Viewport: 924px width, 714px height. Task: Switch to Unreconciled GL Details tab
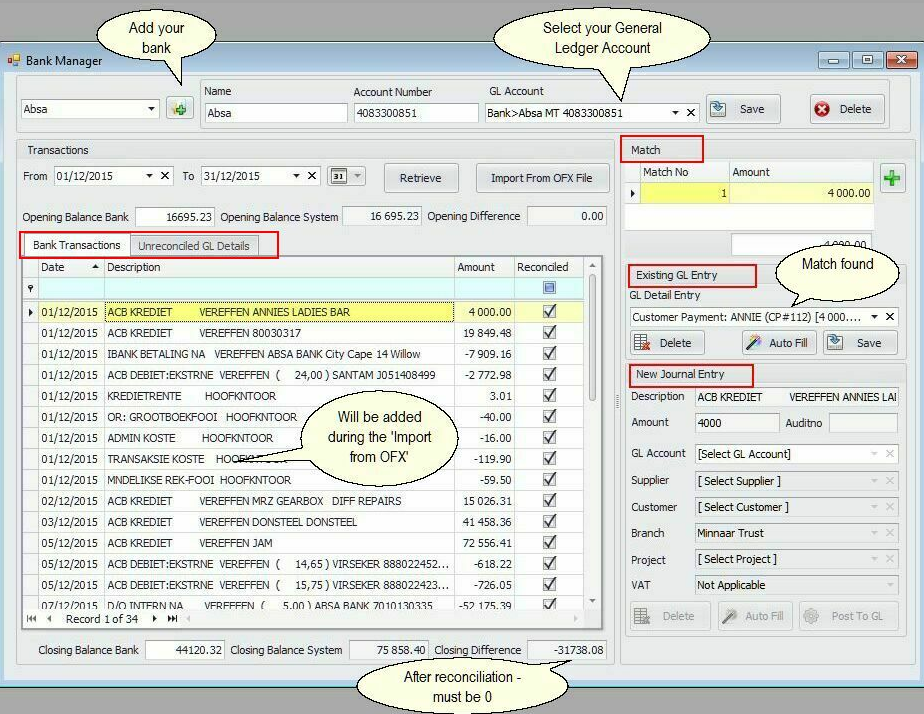pos(194,246)
